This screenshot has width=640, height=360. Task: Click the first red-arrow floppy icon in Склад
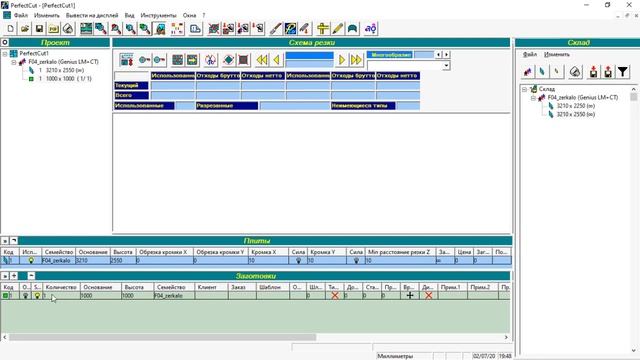[x=593, y=72]
